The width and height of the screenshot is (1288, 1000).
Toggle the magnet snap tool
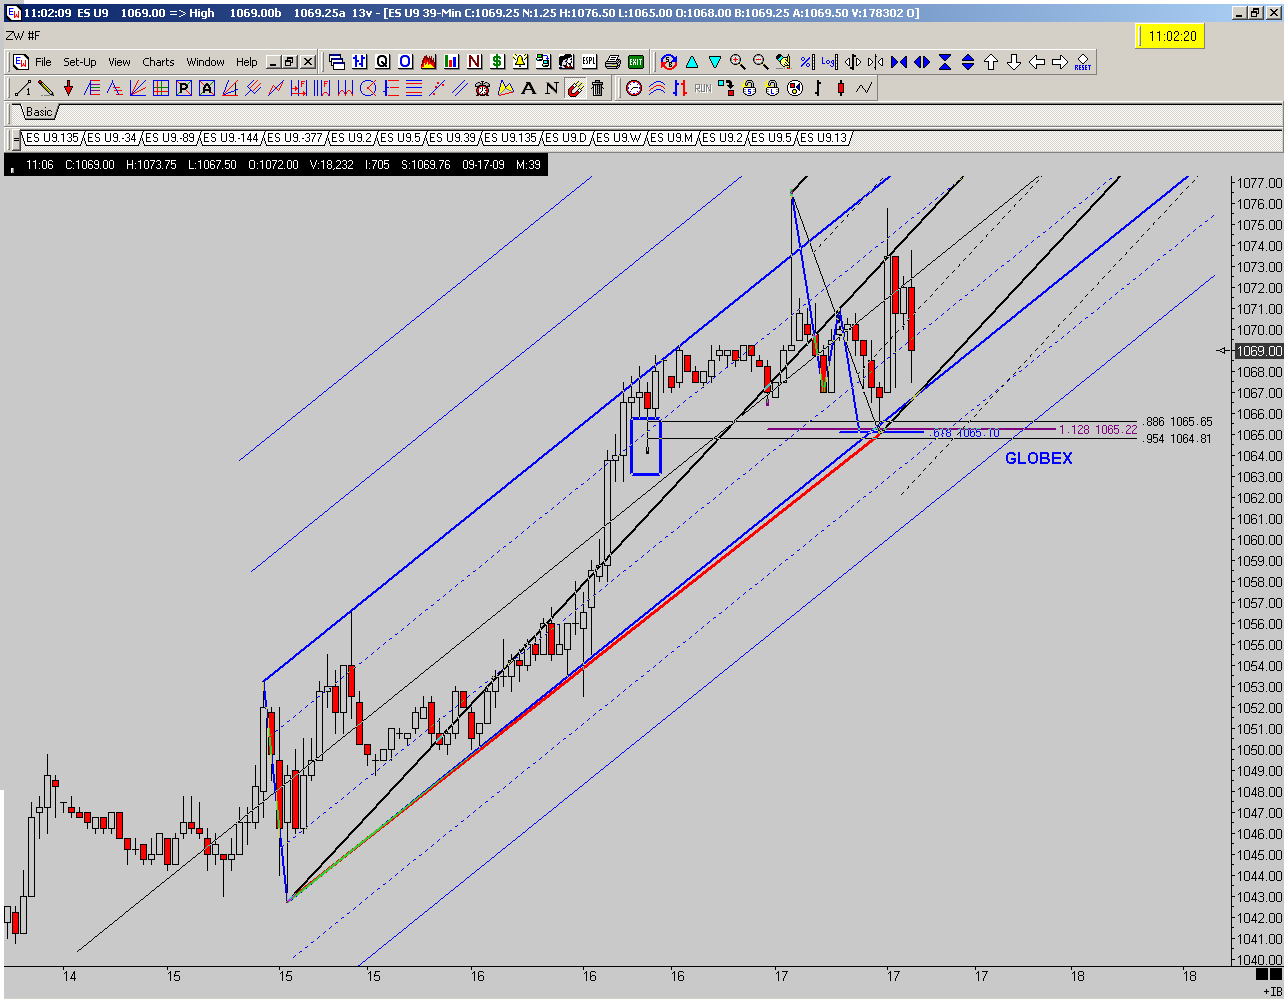(575, 88)
